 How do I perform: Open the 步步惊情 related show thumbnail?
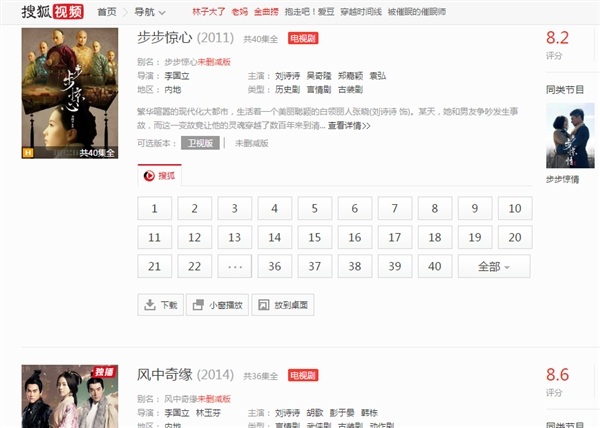tap(570, 135)
